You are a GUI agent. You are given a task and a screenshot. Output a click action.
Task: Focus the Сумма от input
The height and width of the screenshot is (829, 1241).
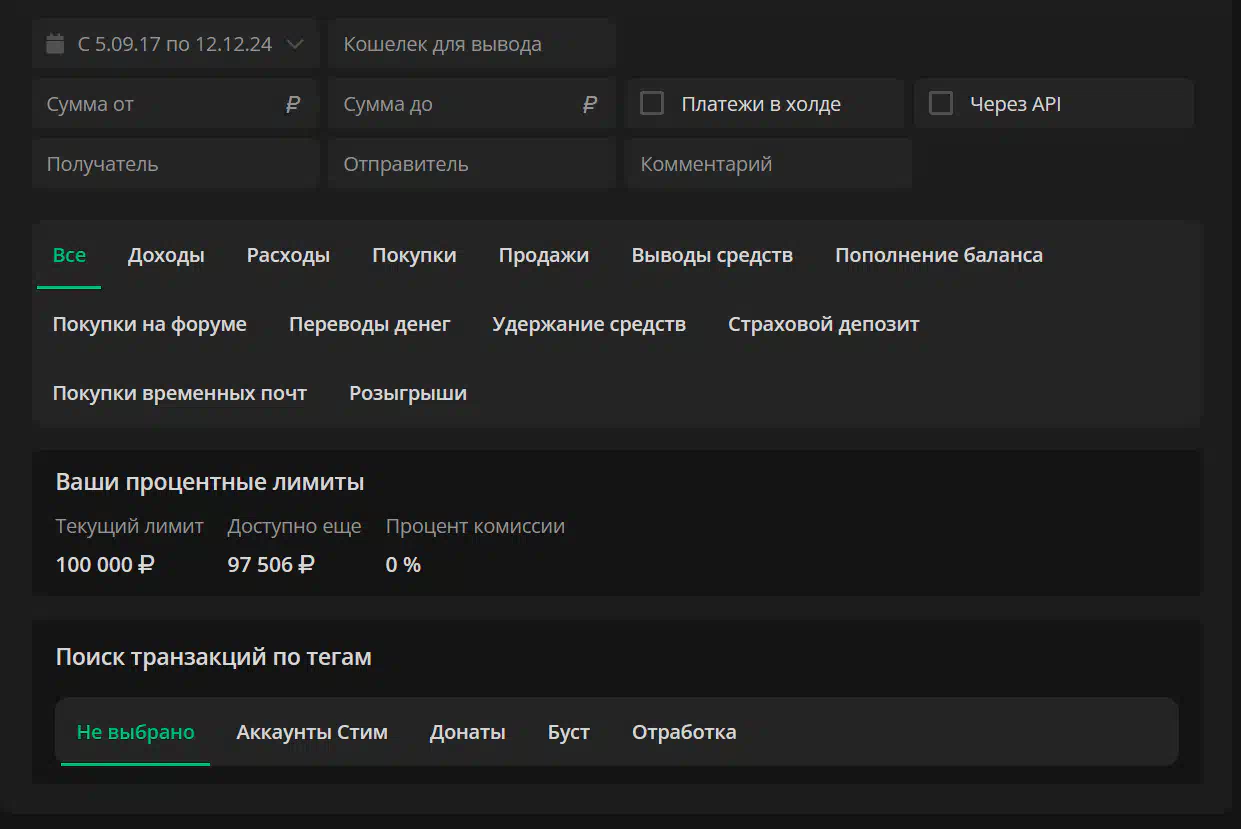pos(176,104)
